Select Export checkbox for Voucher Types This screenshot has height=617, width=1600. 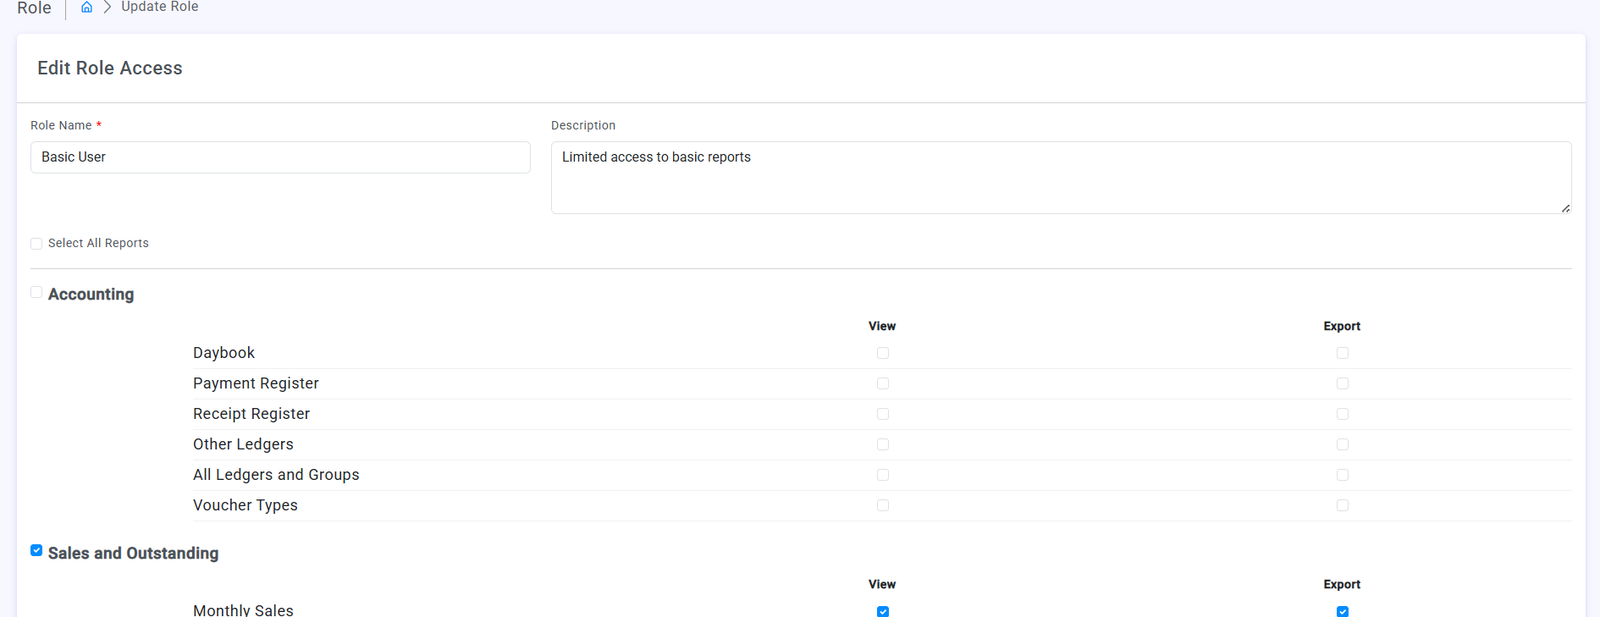(x=1342, y=506)
